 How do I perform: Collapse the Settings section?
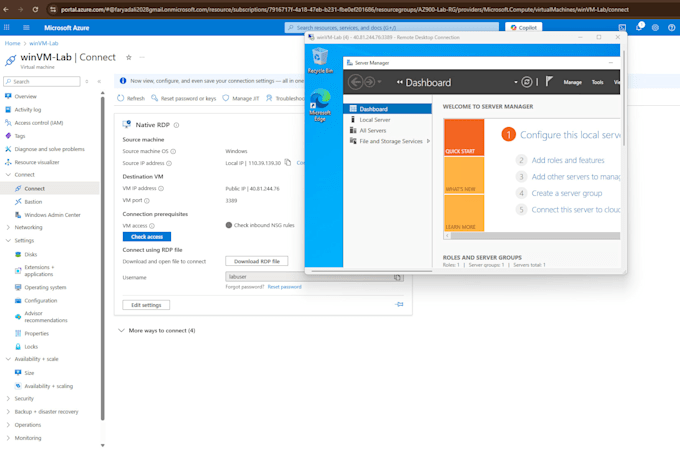[x=8, y=240]
